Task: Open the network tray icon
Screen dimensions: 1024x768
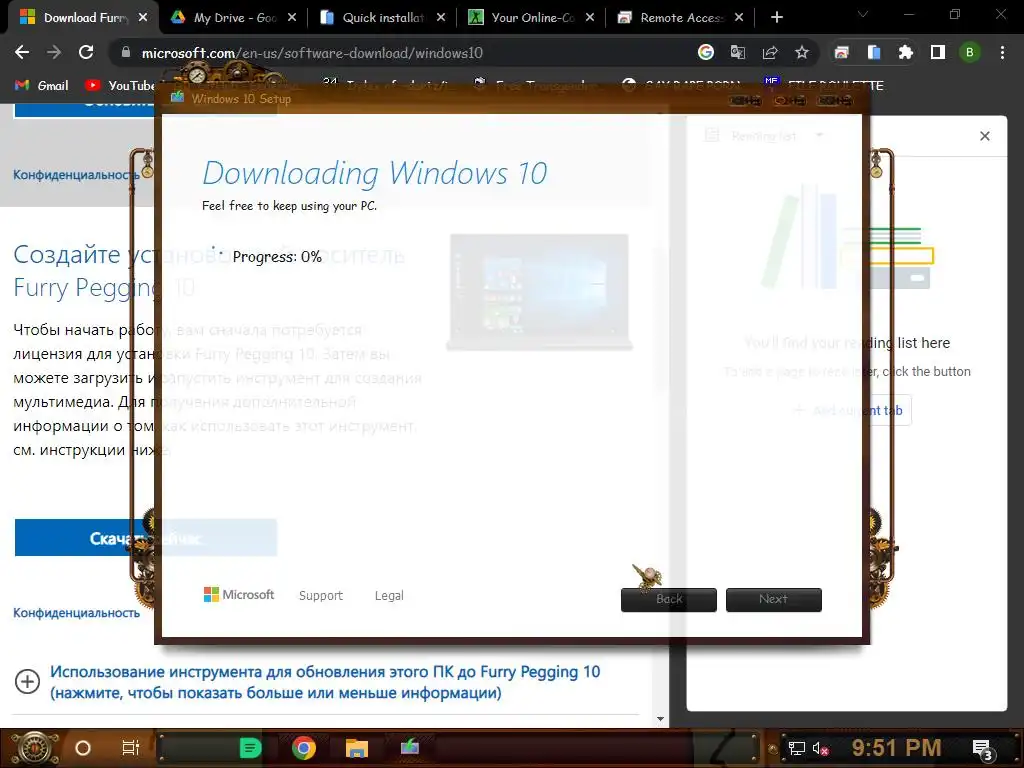Action: click(x=797, y=748)
